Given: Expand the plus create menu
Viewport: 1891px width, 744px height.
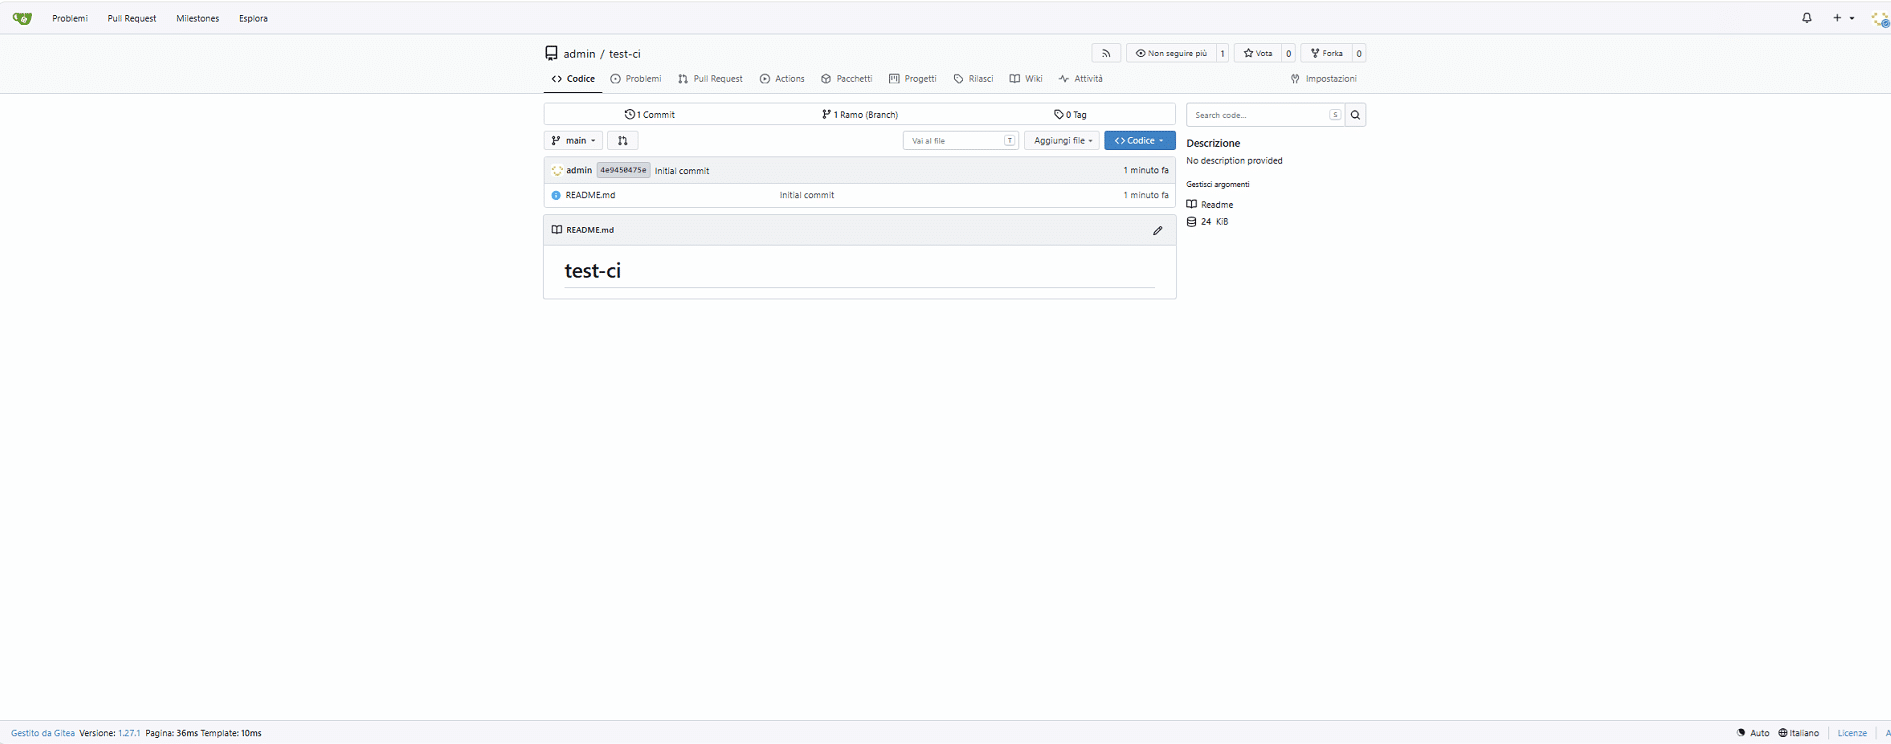Looking at the screenshot, I should coord(1843,18).
